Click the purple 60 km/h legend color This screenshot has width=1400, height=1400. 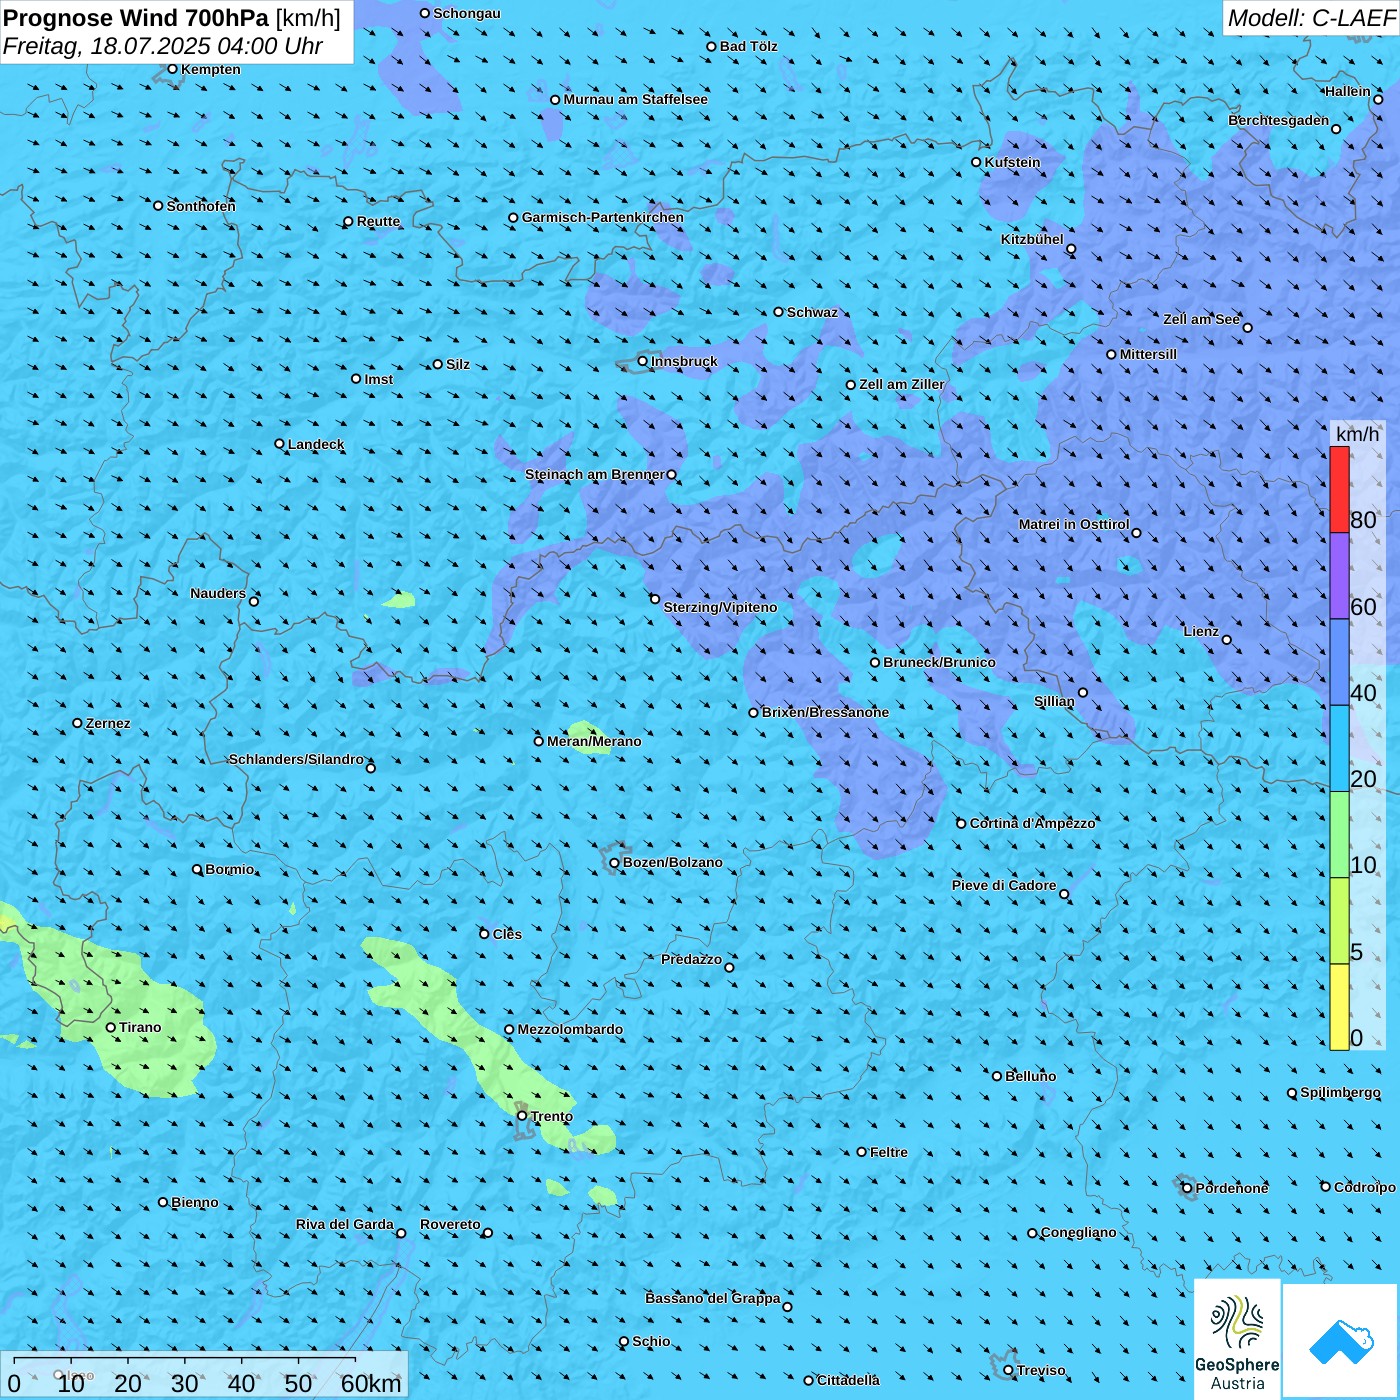tap(1339, 576)
